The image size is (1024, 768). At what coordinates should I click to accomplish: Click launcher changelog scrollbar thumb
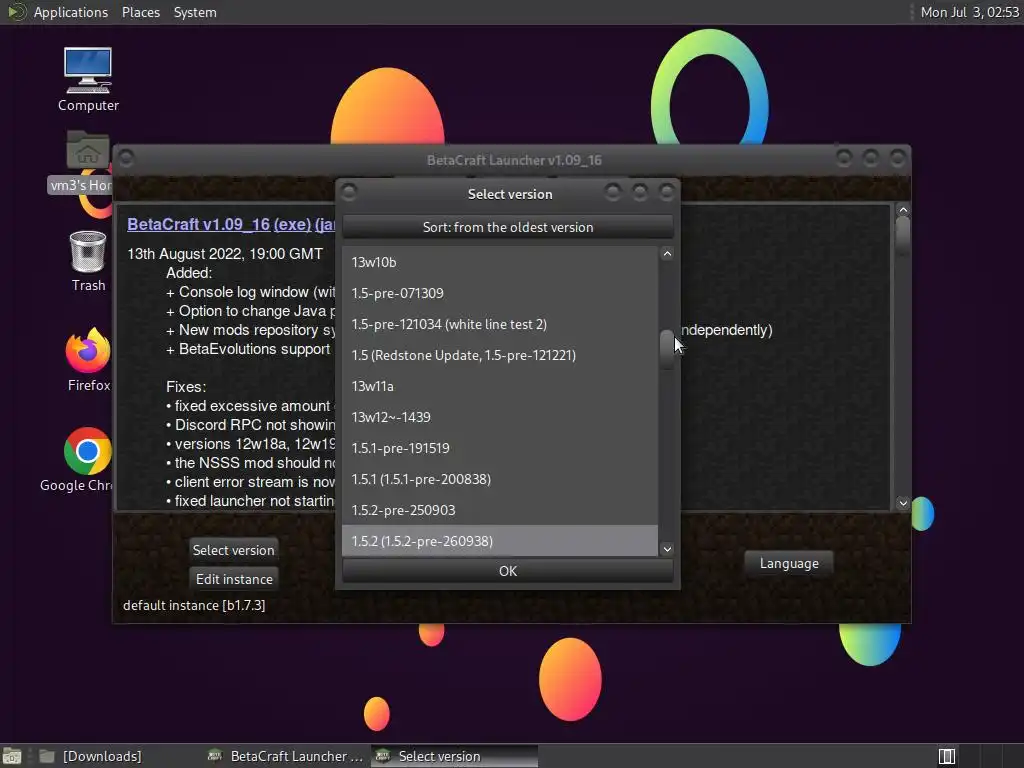903,235
